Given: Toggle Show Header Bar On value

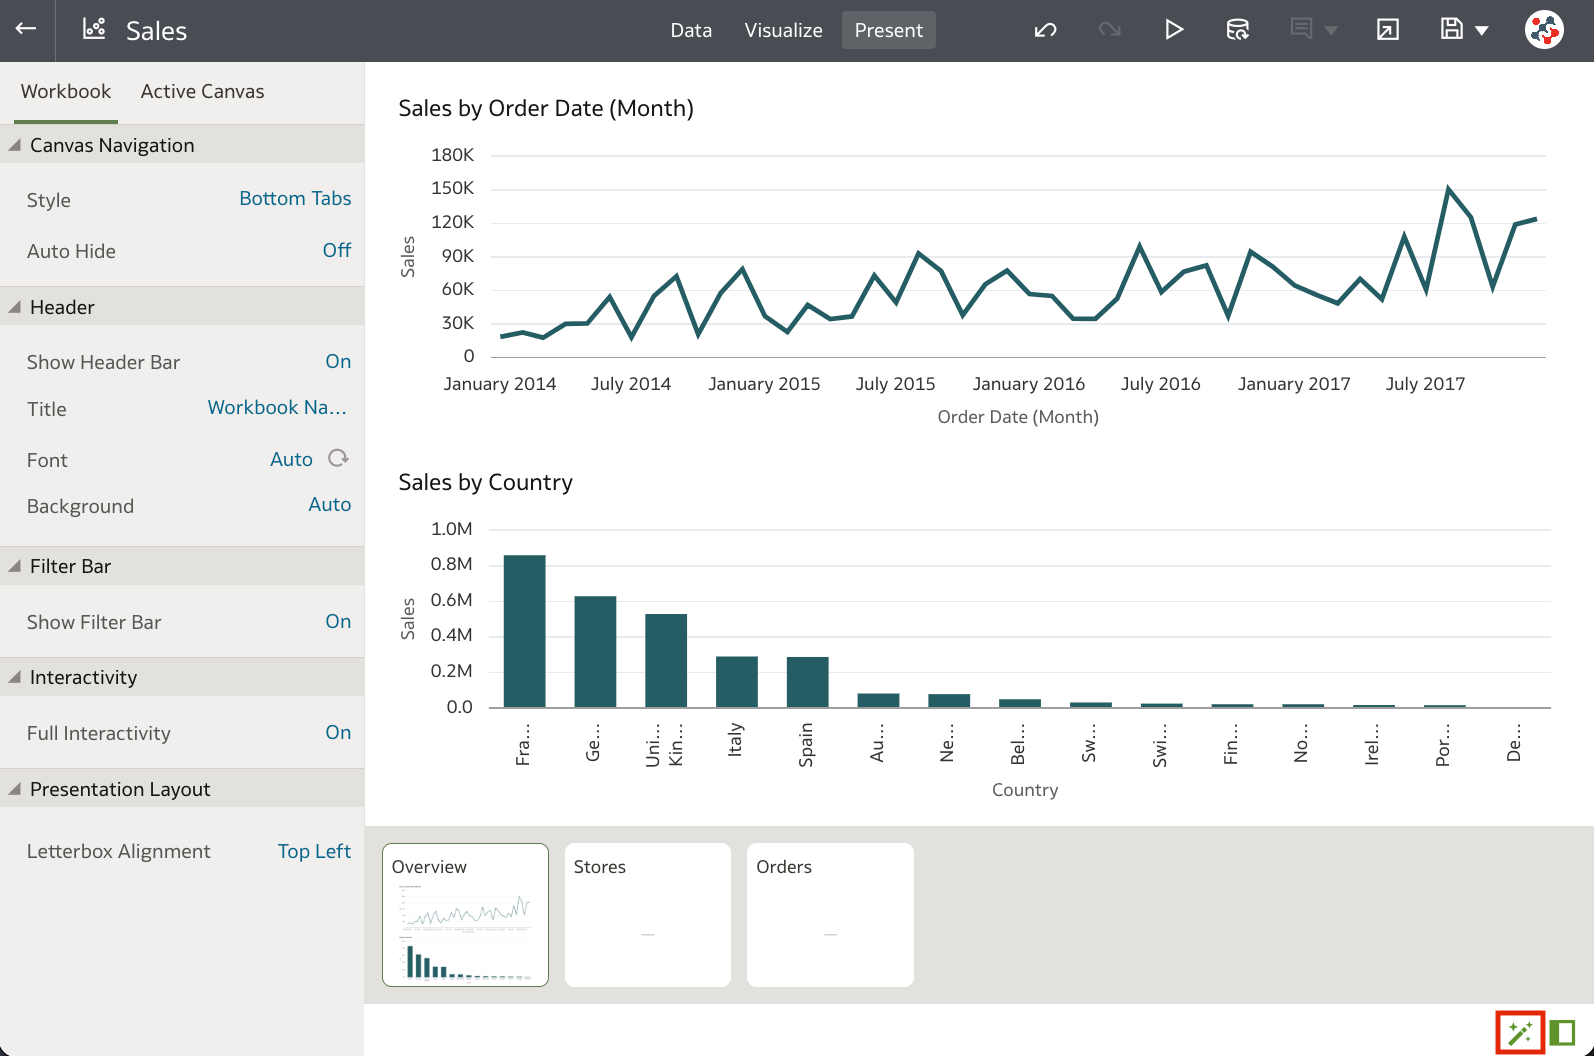Looking at the screenshot, I should point(338,361).
